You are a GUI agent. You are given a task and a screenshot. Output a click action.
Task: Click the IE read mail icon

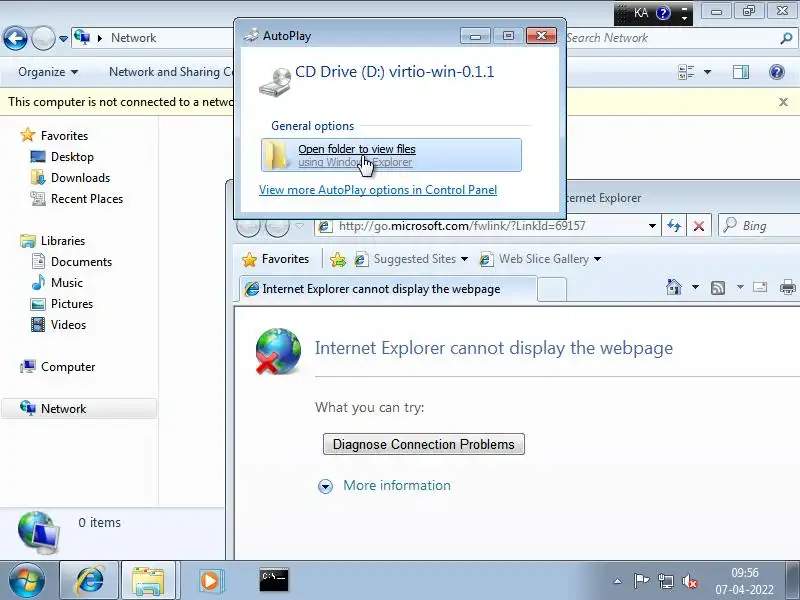point(760,287)
